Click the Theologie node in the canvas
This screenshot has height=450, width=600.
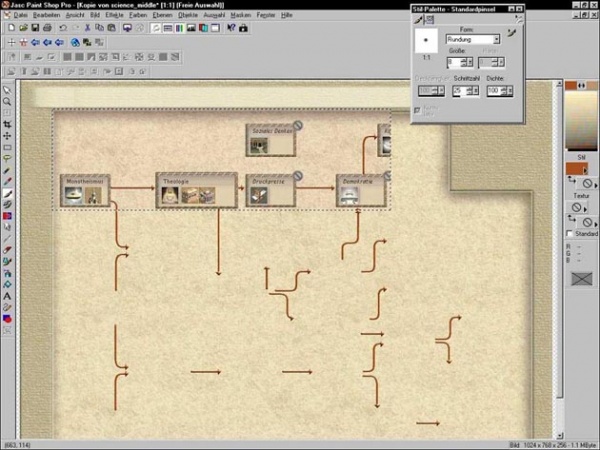(196, 190)
